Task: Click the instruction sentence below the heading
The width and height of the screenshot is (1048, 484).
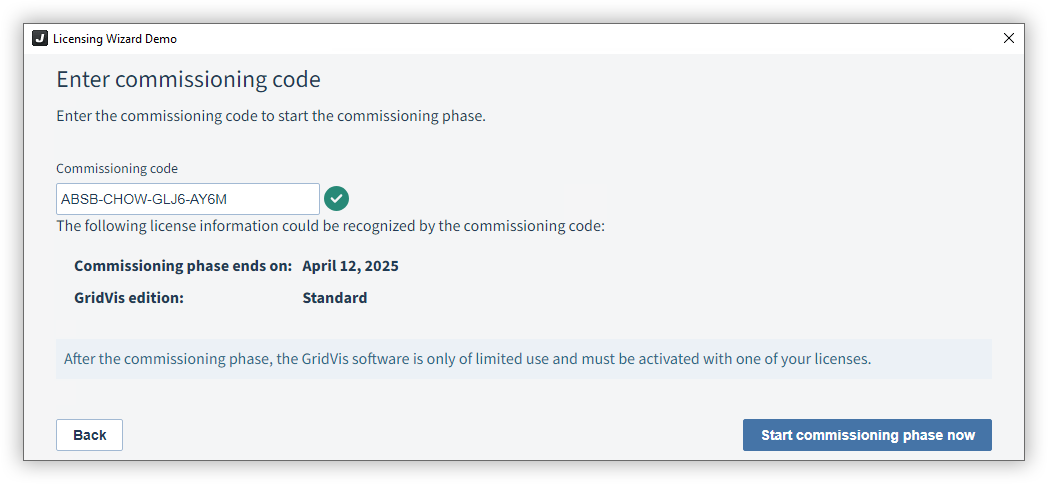Action: coord(271,116)
